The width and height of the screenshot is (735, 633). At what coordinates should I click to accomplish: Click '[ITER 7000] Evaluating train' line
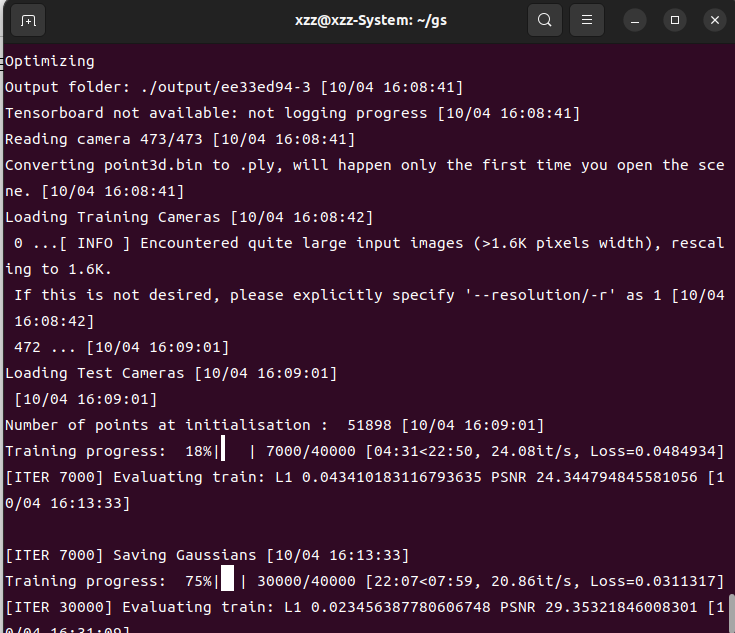(x=365, y=490)
